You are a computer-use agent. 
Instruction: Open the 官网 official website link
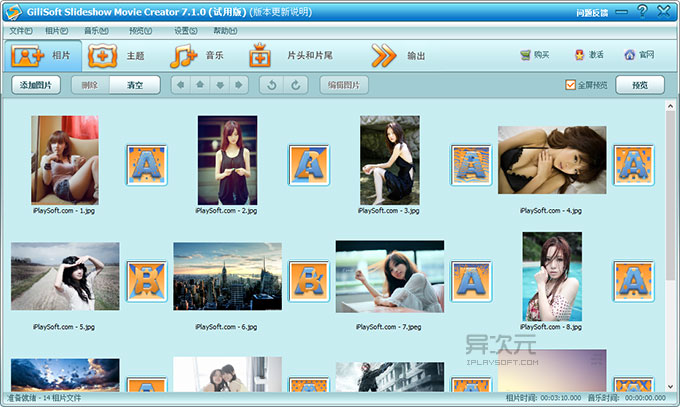pos(639,55)
